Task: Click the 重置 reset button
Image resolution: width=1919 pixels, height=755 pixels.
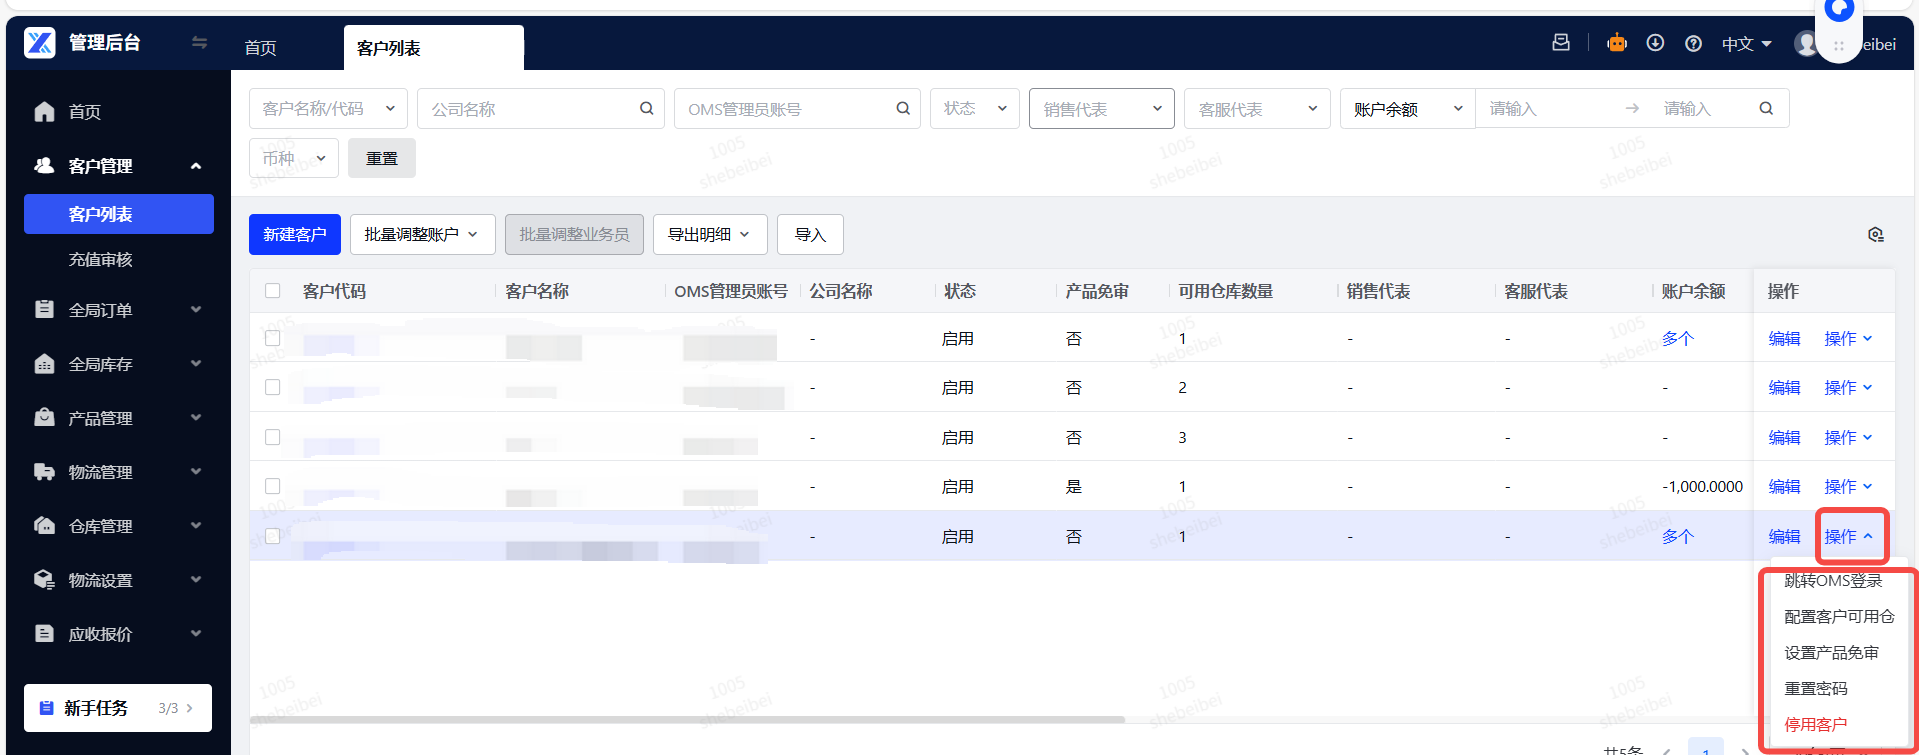Action: click(382, 158)
